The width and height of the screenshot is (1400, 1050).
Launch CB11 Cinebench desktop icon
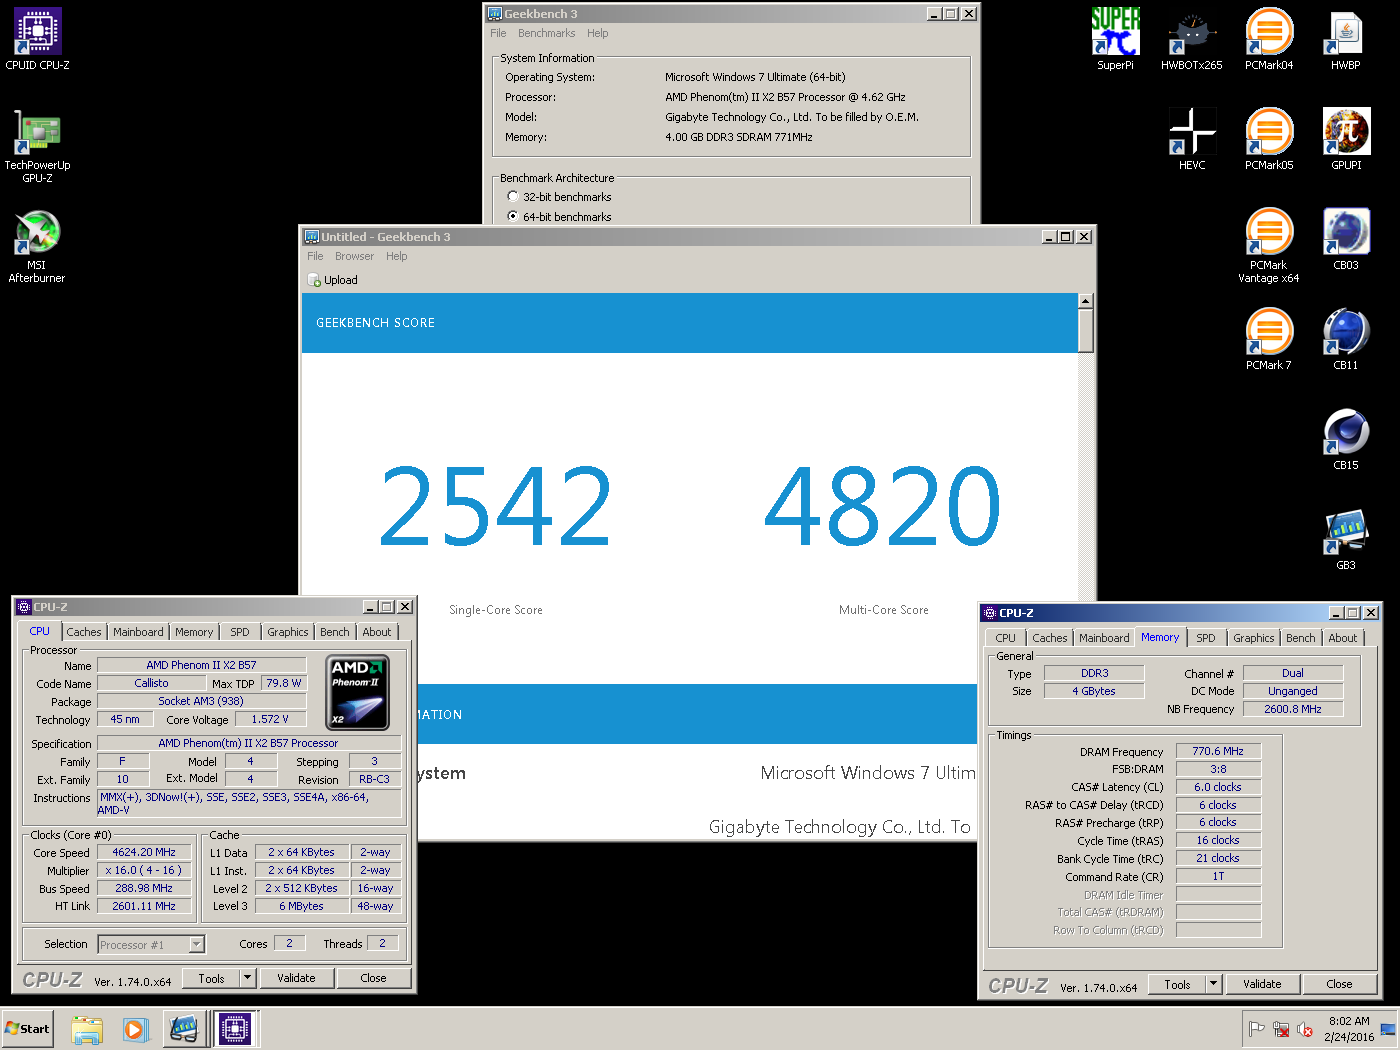(1346, 339)
